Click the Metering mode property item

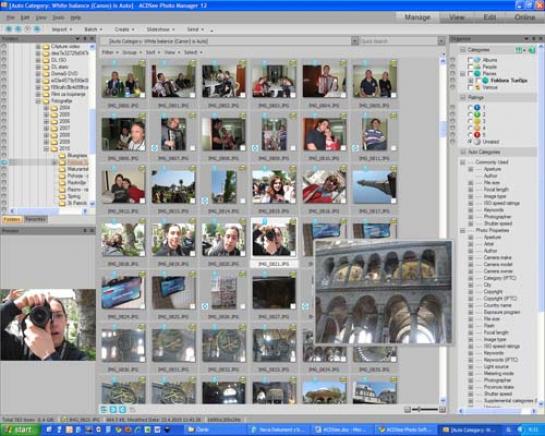point(498,373)
